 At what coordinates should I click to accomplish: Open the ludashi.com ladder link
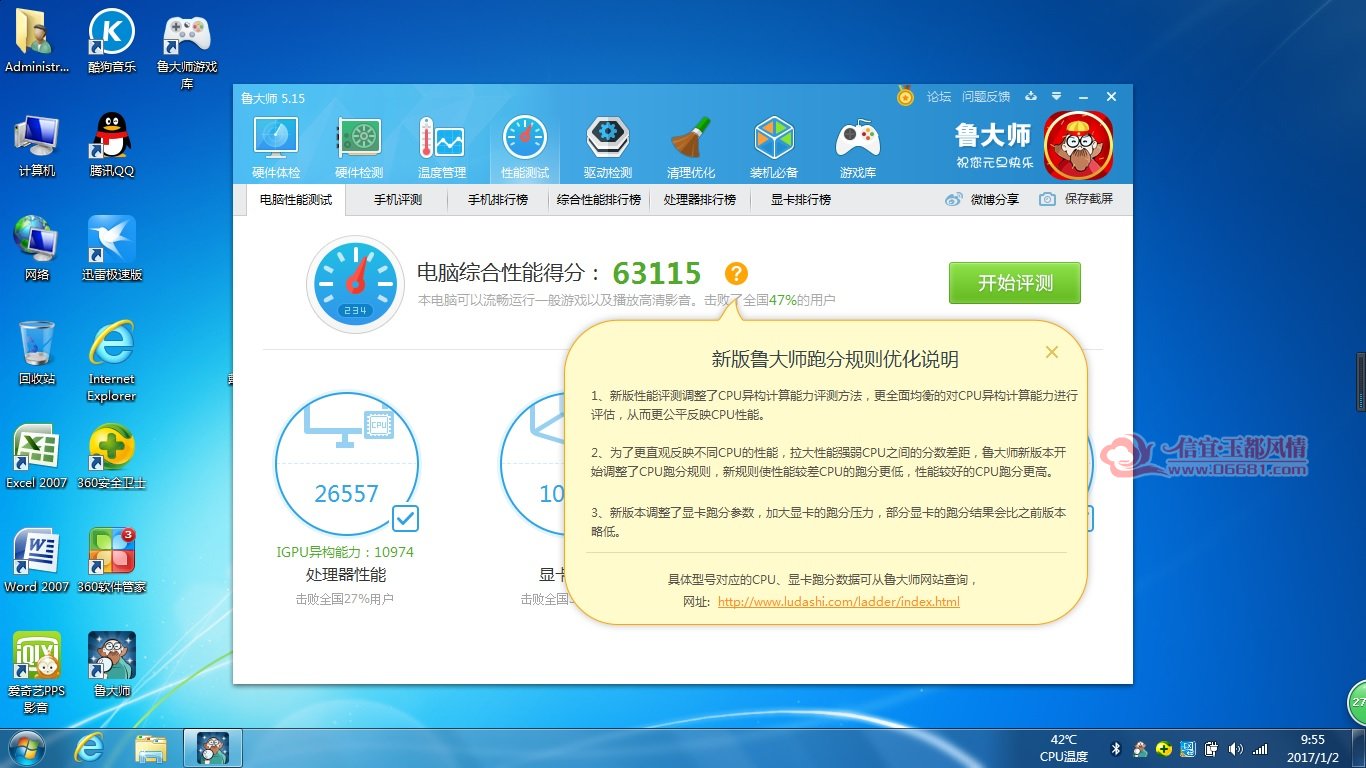[838, 602]
